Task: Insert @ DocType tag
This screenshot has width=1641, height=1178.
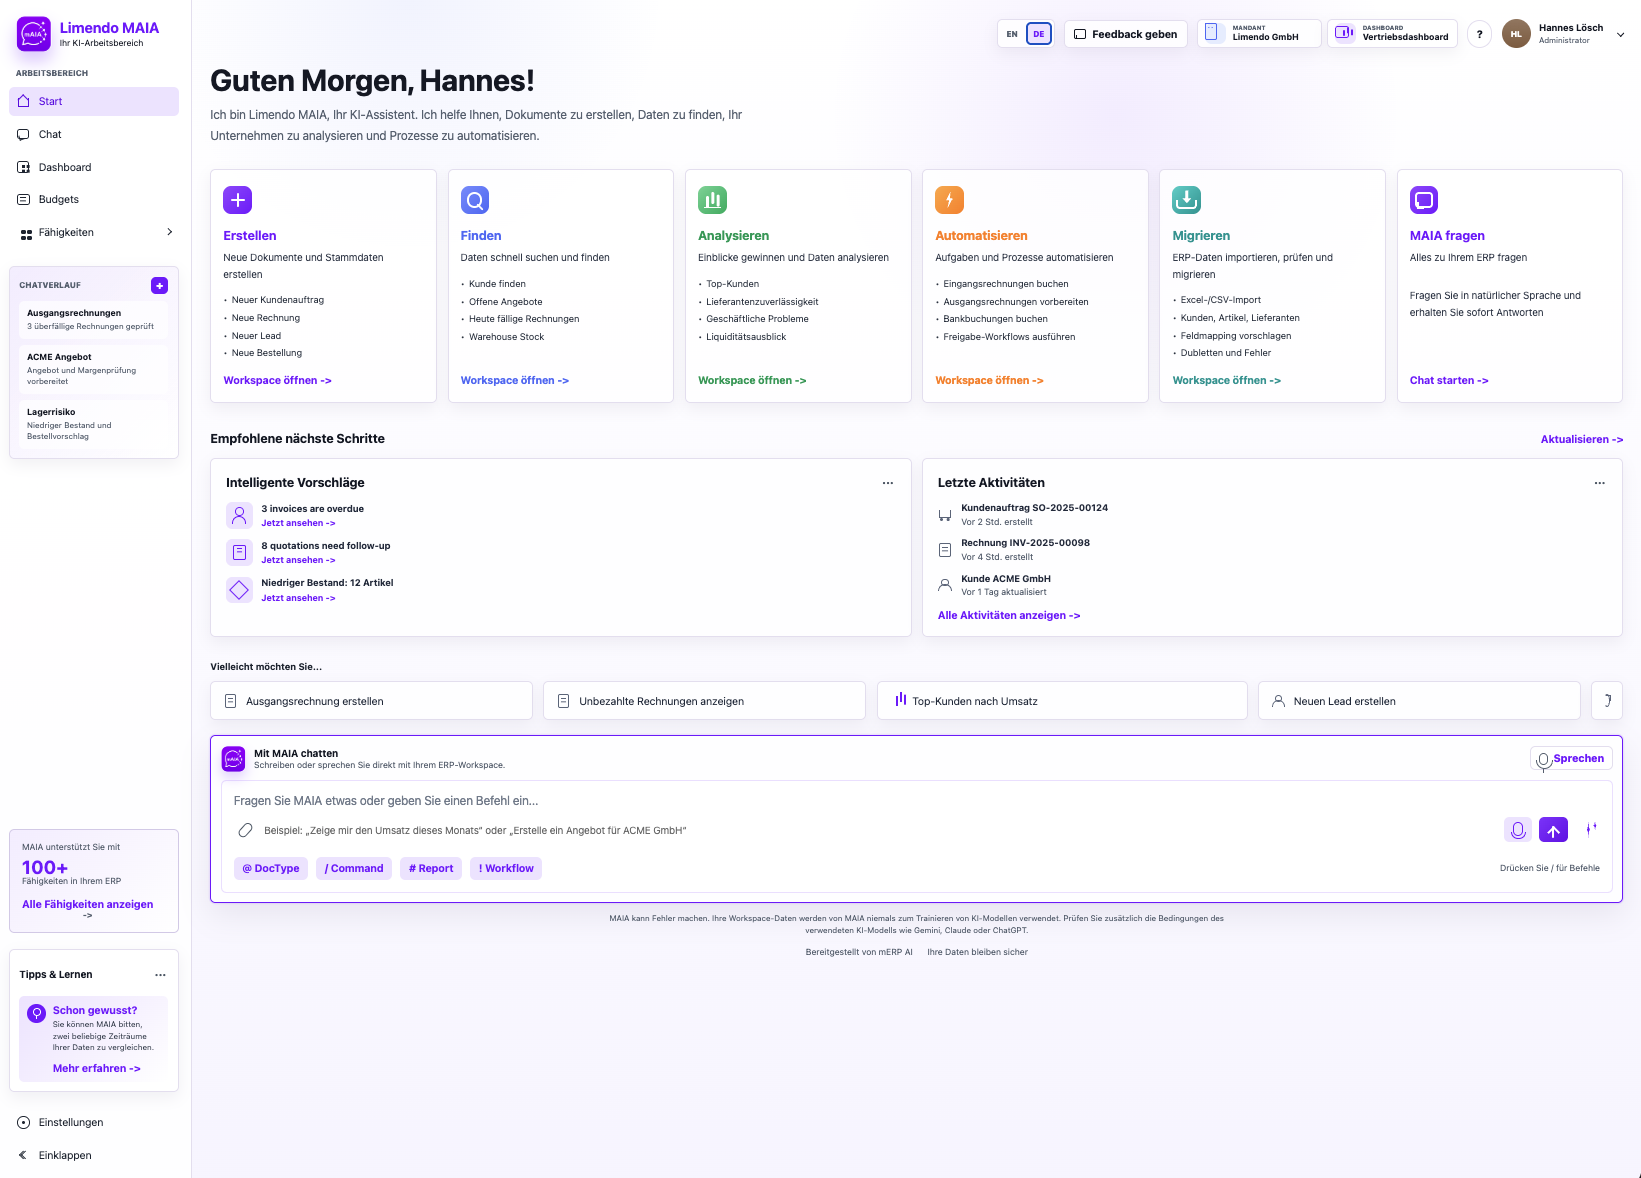Action: [x=271, y=868]
